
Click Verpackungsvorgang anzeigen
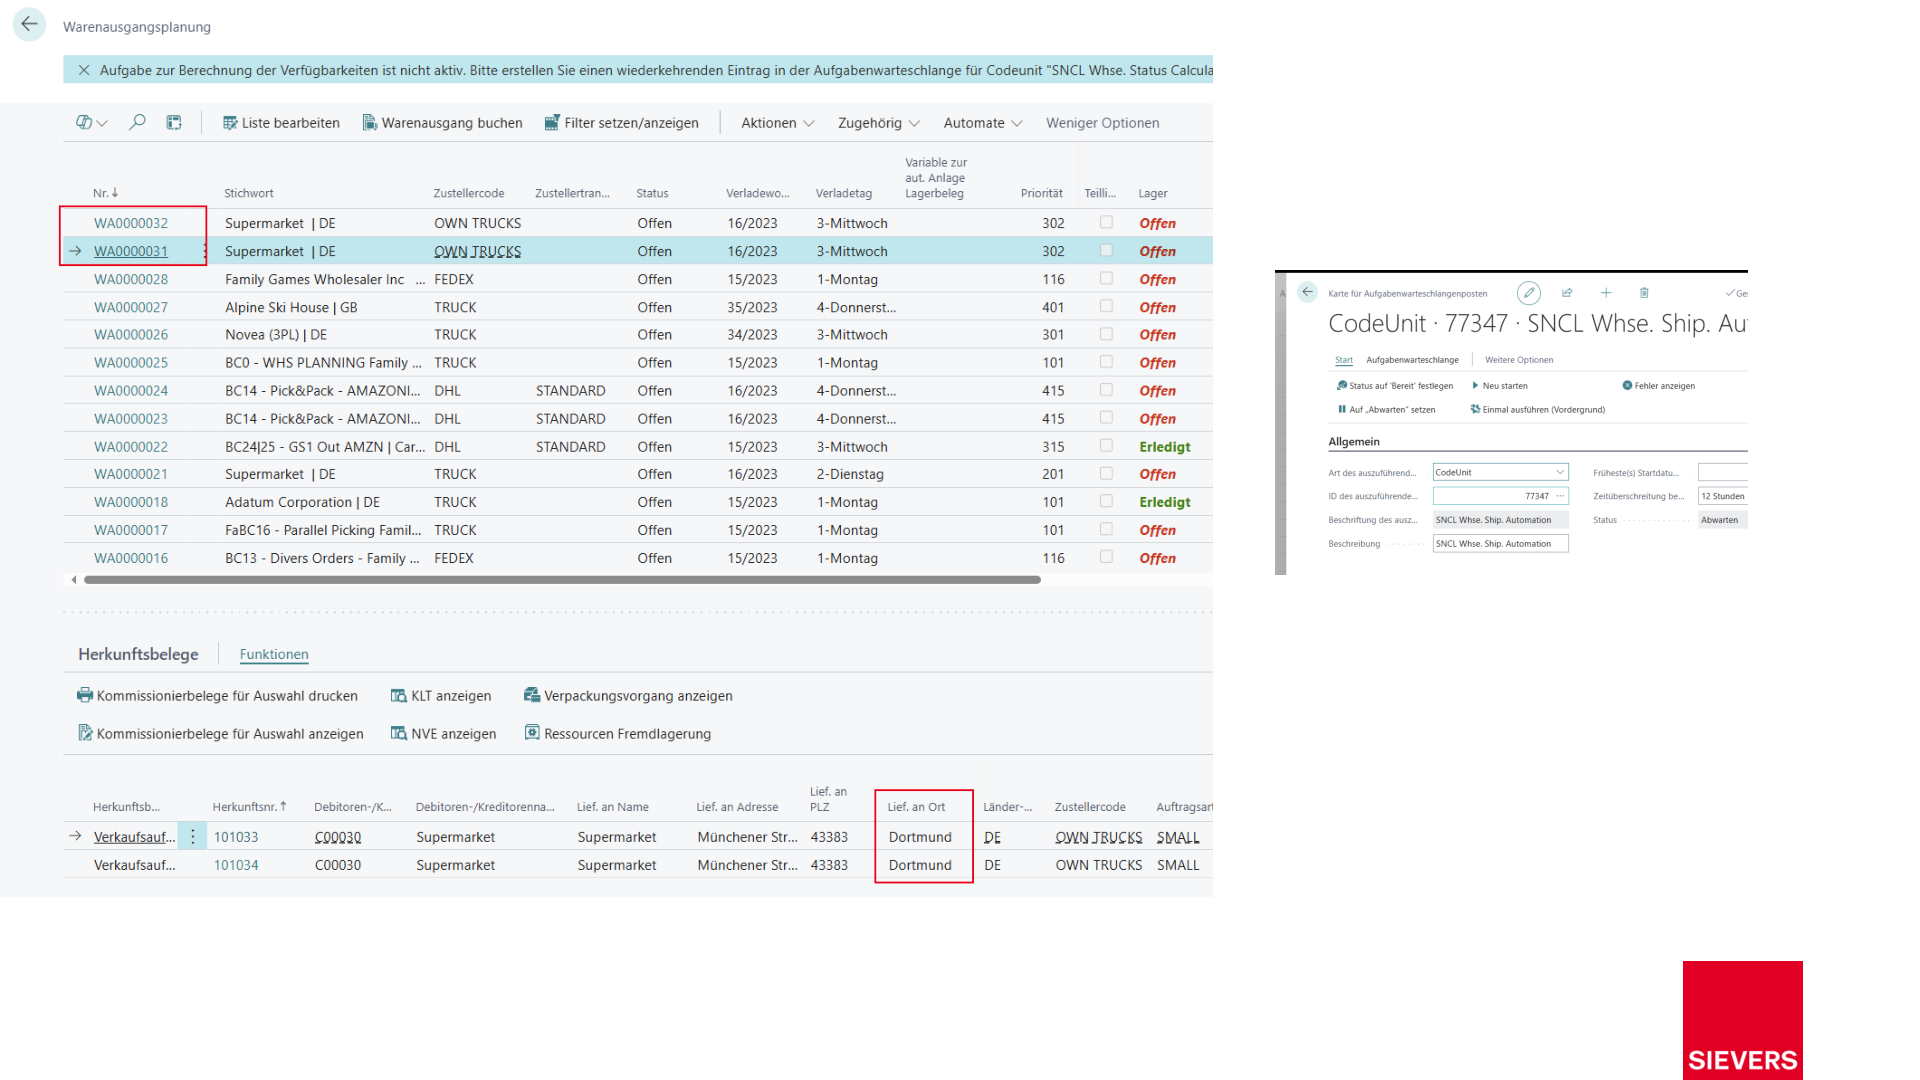pyautogui.click(x=628, y=696)
